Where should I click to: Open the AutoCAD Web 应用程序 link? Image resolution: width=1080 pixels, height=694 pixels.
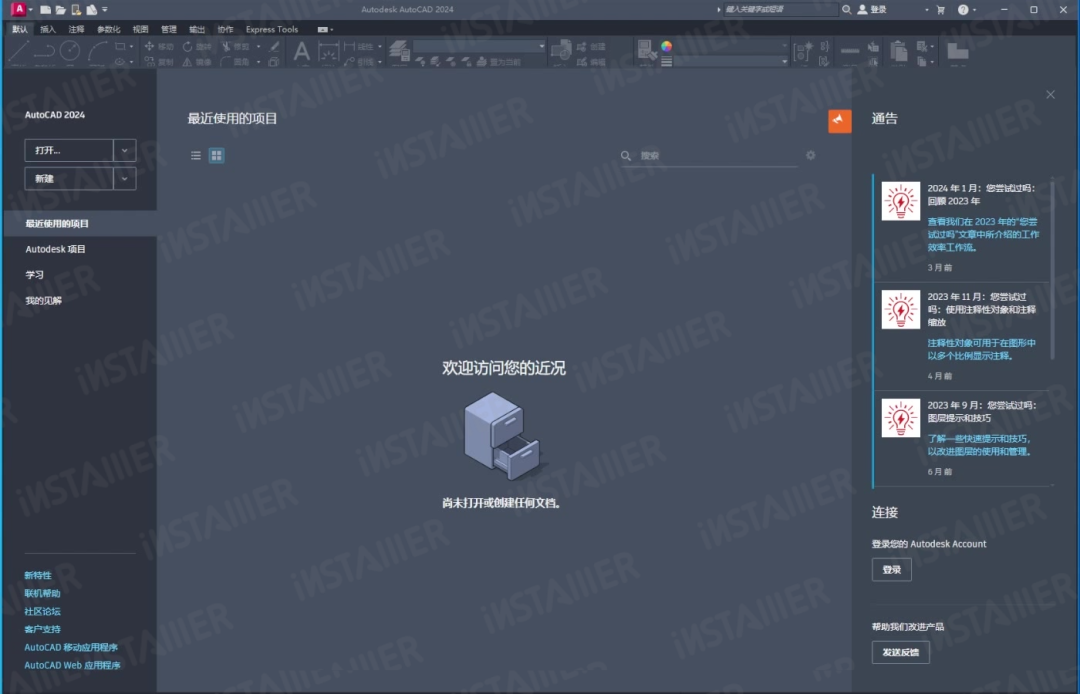pyautogui.click(x=72, y=666)
